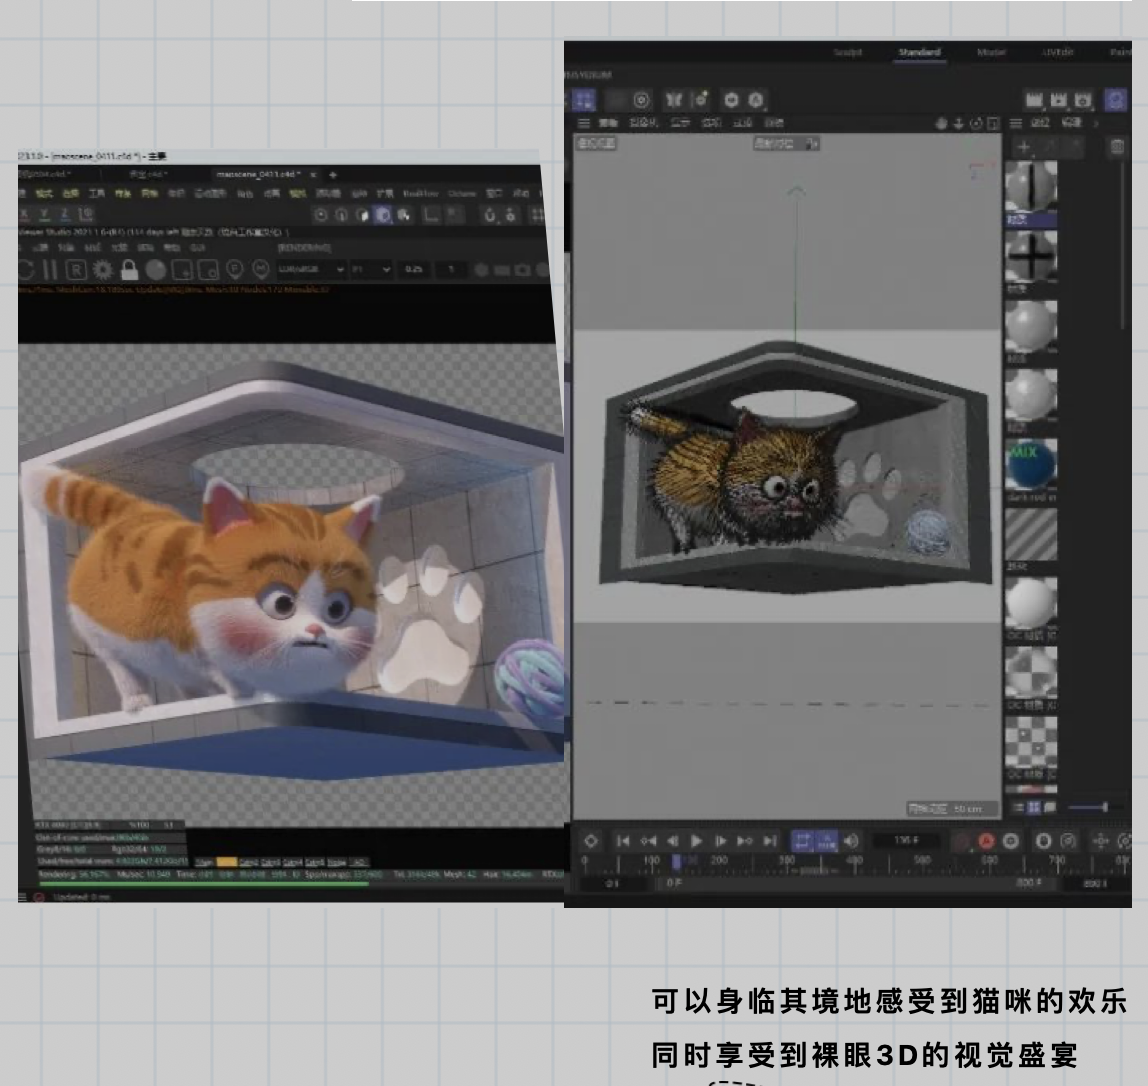Click the Octane material picker M icon
Screen dimensions: 1148x1086
[261, 269]
